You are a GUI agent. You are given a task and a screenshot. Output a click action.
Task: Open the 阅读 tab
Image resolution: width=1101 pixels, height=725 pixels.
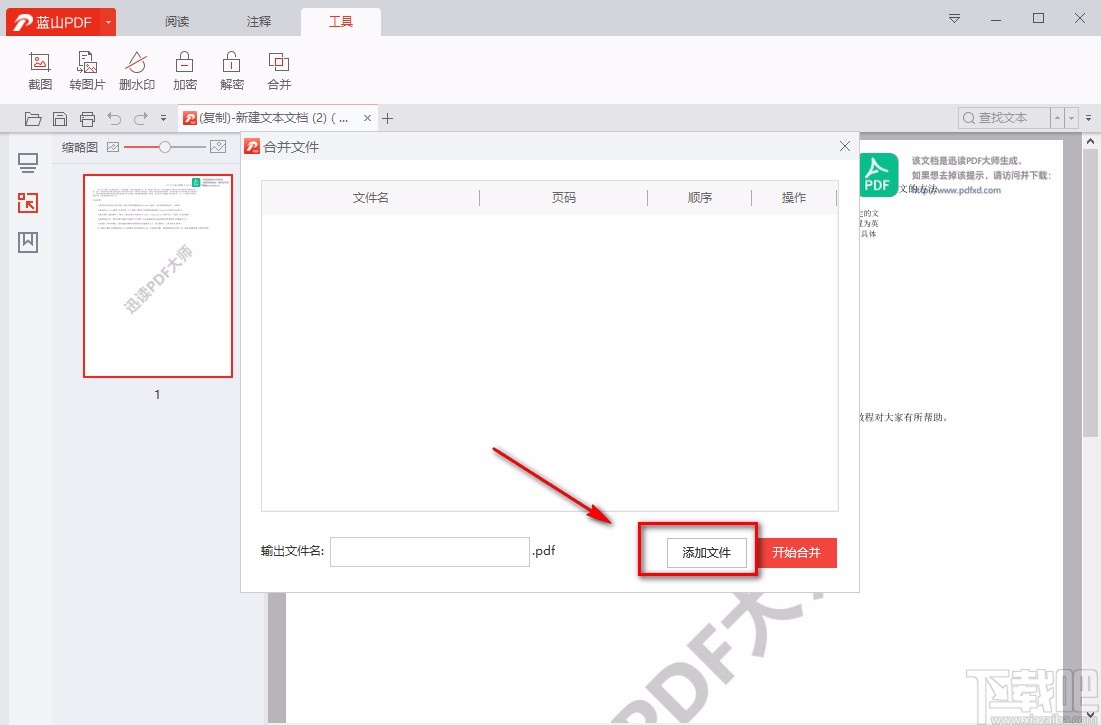coord(177,22)
